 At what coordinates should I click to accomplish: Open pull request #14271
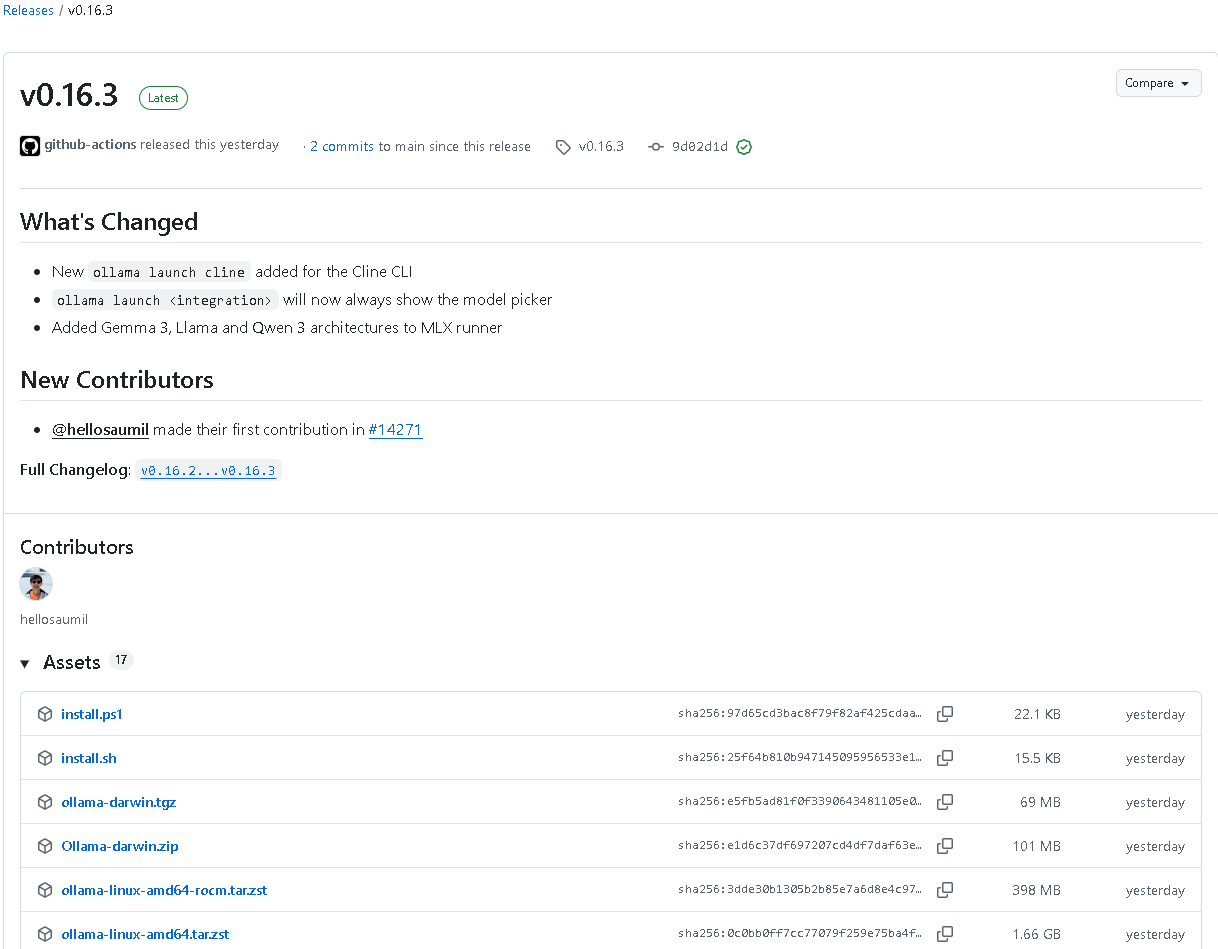[395, 430]
